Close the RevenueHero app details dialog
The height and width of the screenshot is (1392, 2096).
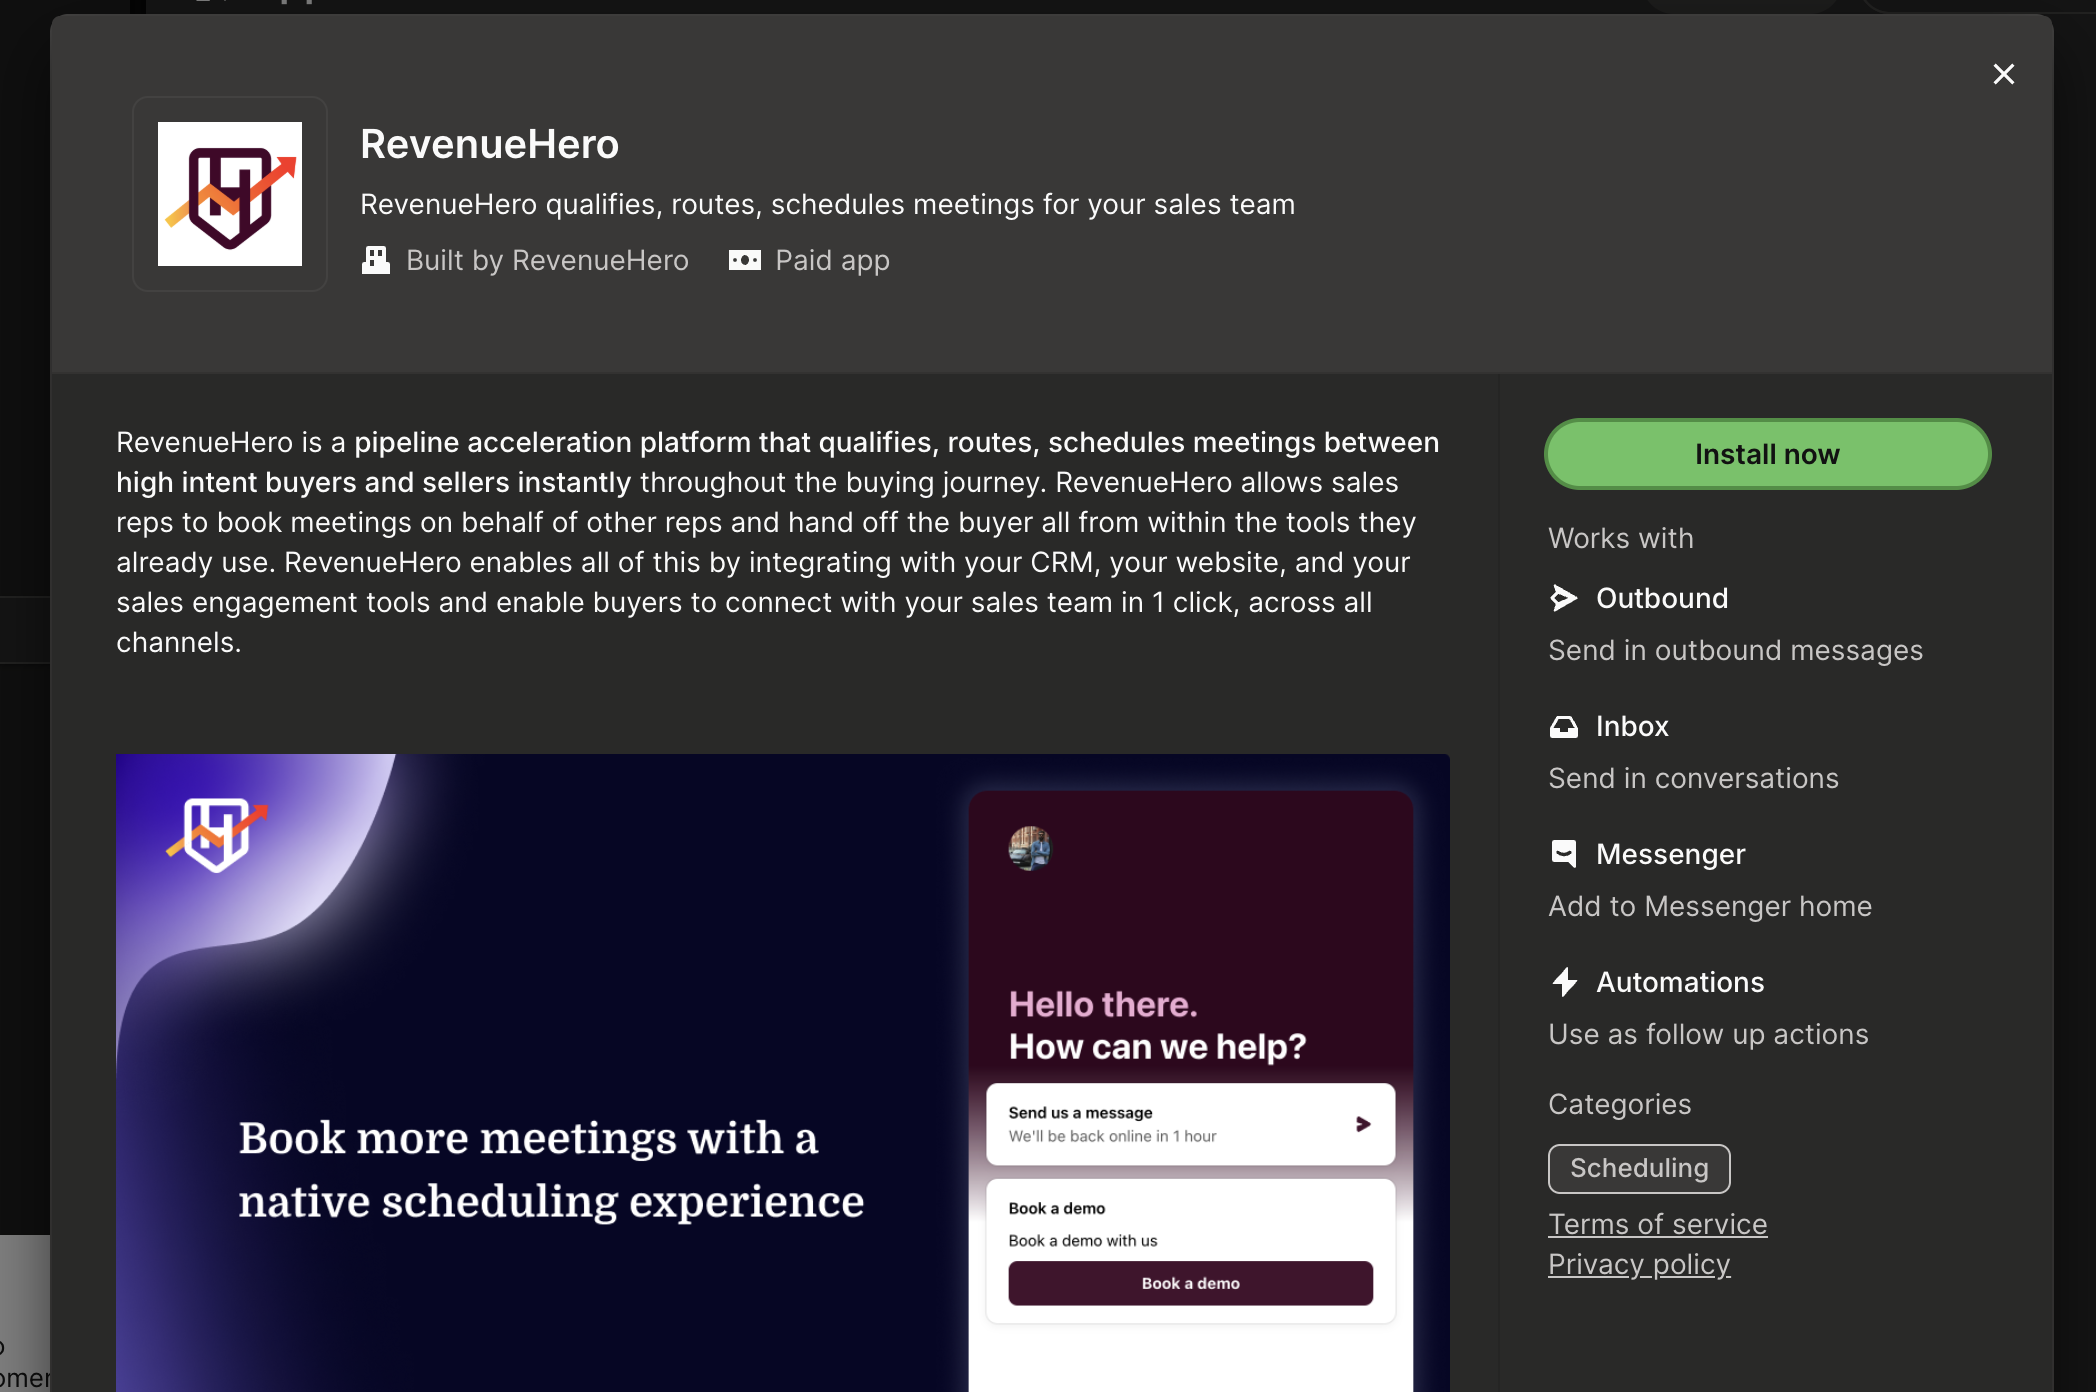[x=2003, y=74]
